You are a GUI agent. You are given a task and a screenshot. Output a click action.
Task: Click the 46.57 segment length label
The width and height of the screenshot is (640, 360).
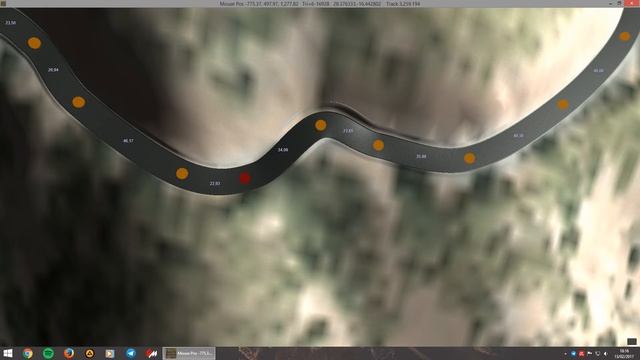coord(128,141)
